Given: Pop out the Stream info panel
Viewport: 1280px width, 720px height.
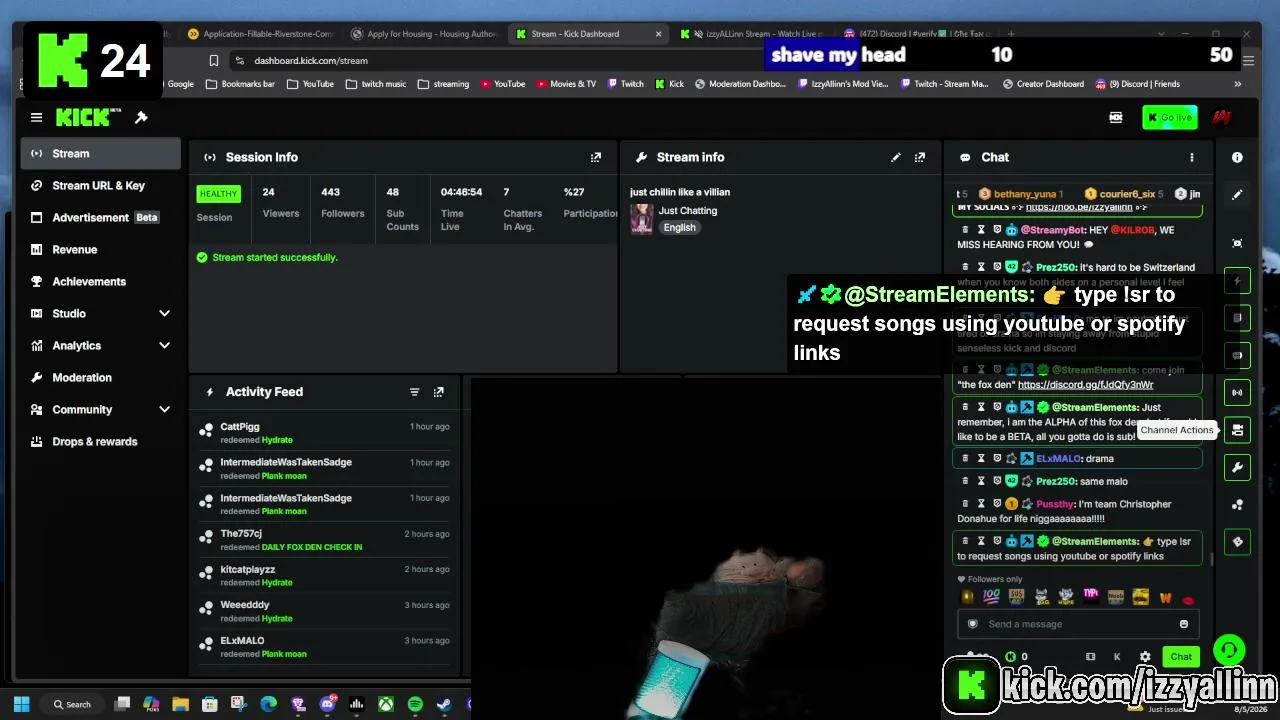Looking at the screenshot, I should click(920, 157).
